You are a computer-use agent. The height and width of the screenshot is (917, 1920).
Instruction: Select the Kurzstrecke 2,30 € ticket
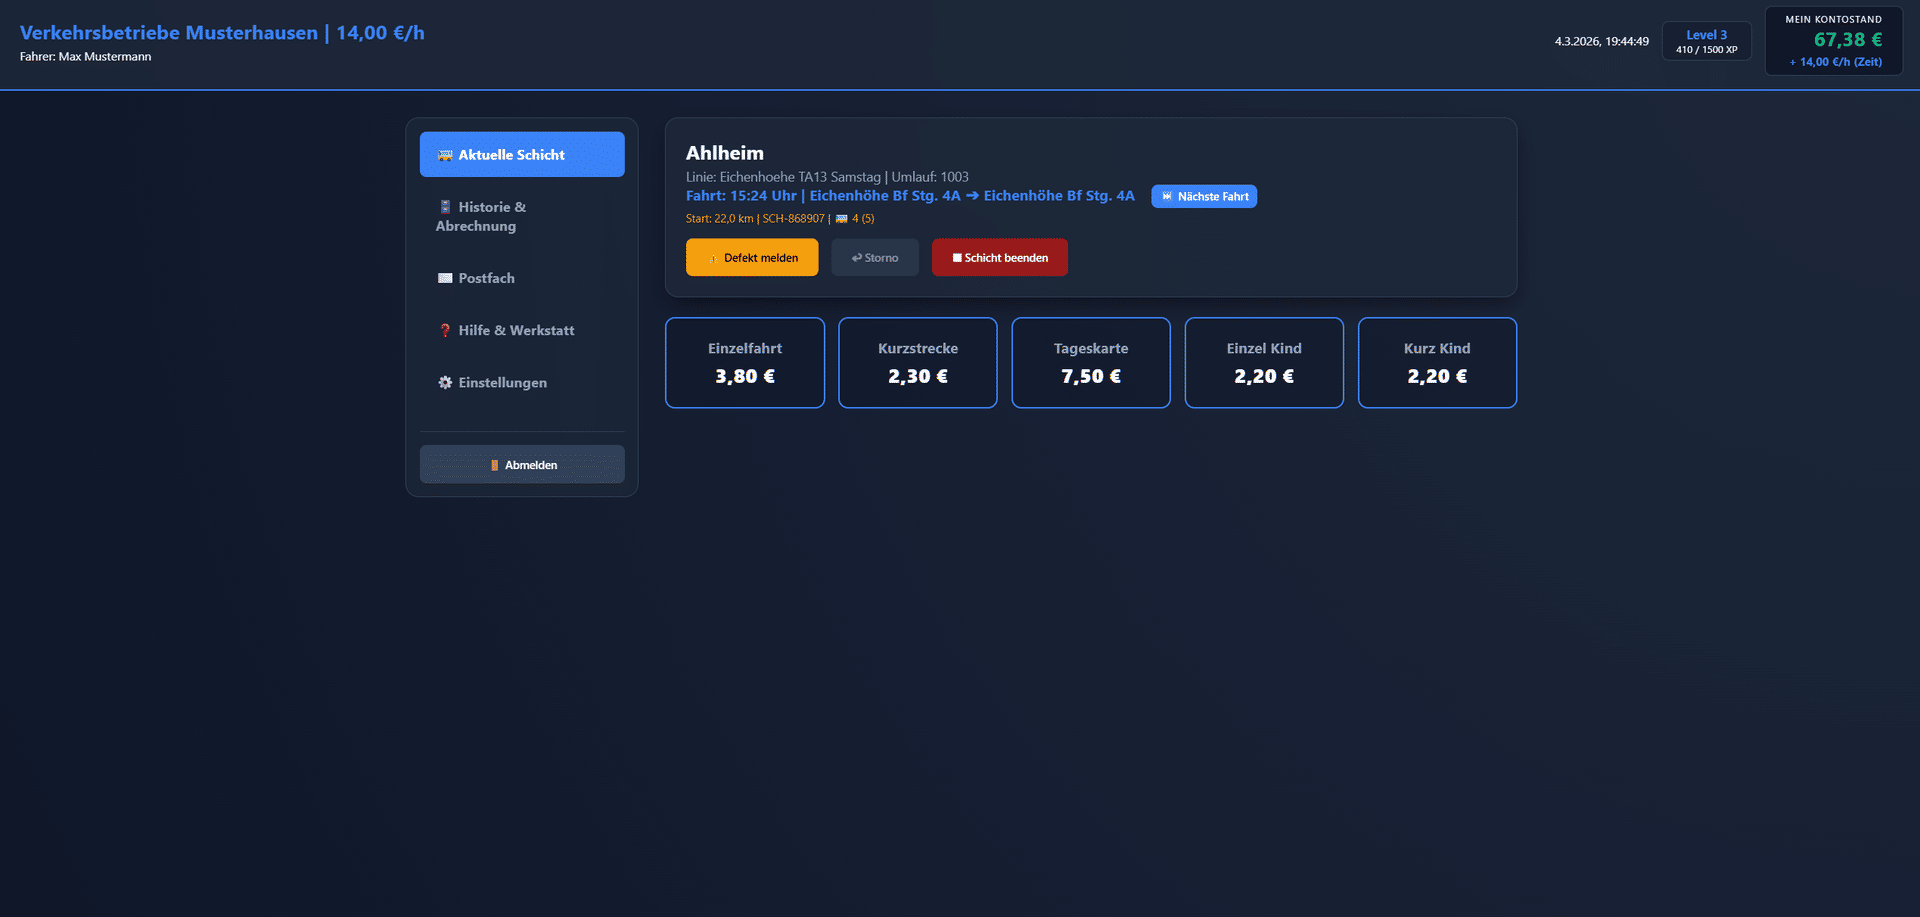(917, 363)
